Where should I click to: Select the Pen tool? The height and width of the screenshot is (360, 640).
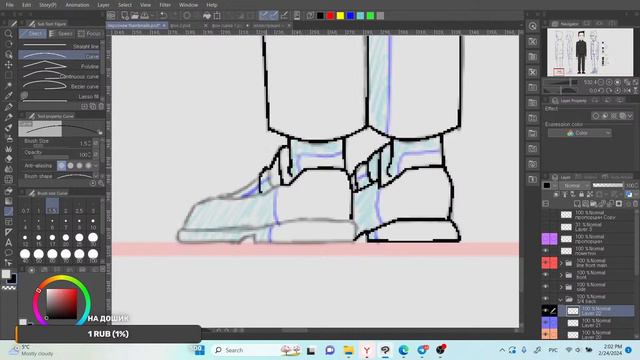[8, 107]
